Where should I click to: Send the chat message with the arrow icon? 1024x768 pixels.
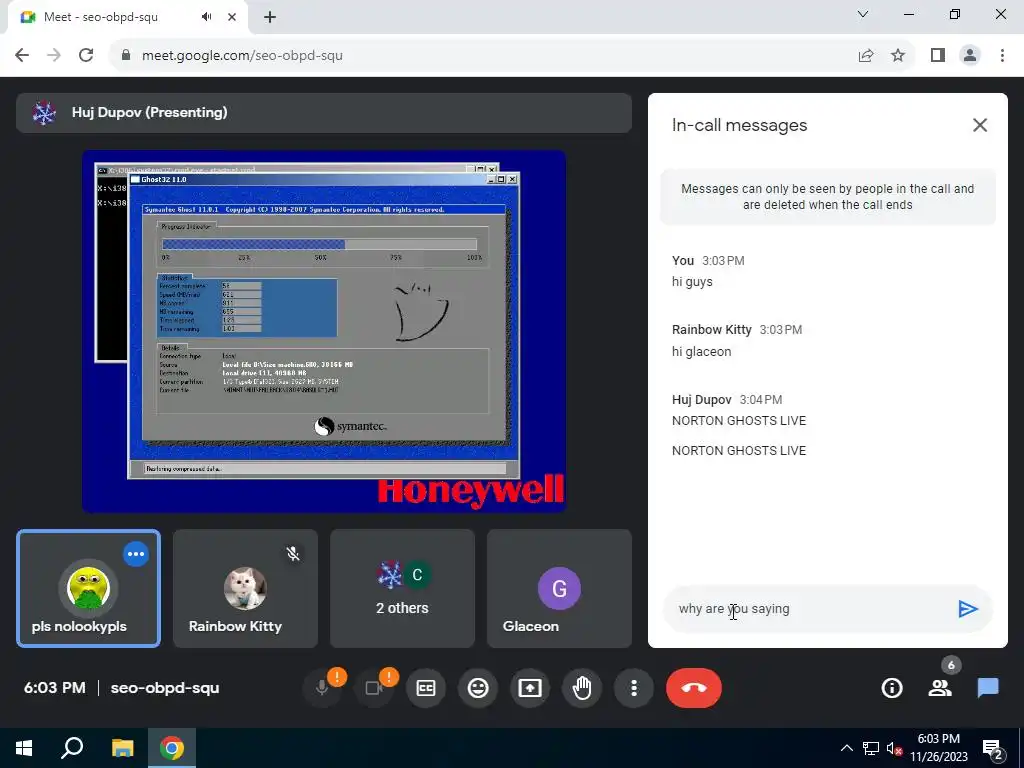point(968,609)
